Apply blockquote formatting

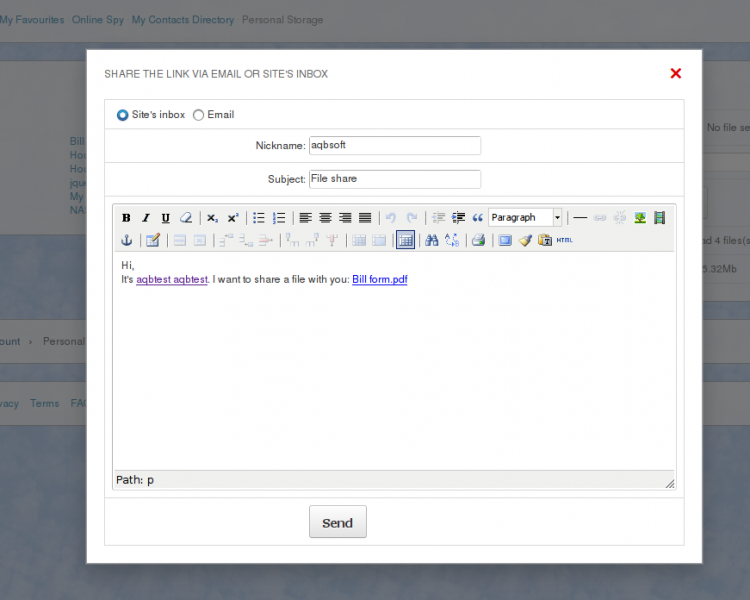478,218
